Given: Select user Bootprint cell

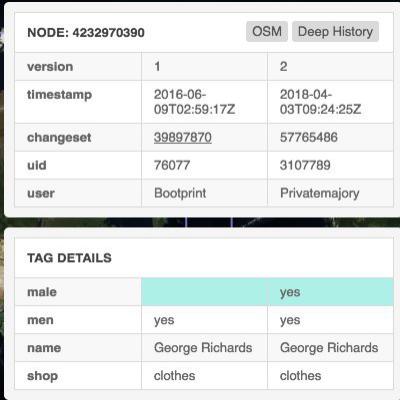Looking at the screenshot, I should point(204,193).
